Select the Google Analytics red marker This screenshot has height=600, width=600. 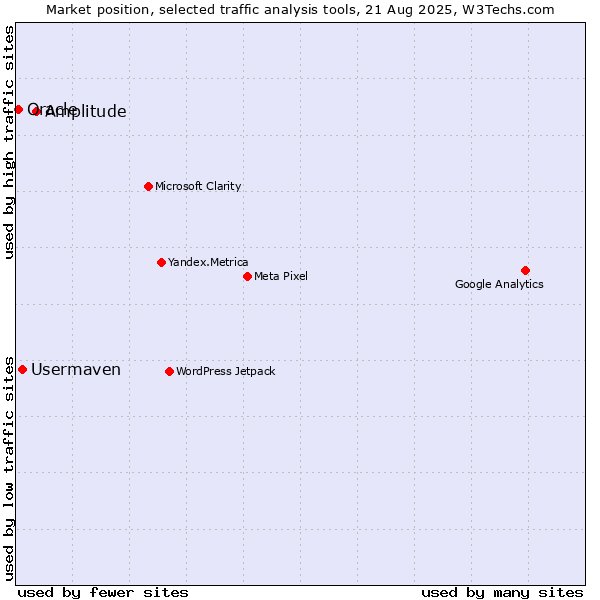(x=525, y=271)
